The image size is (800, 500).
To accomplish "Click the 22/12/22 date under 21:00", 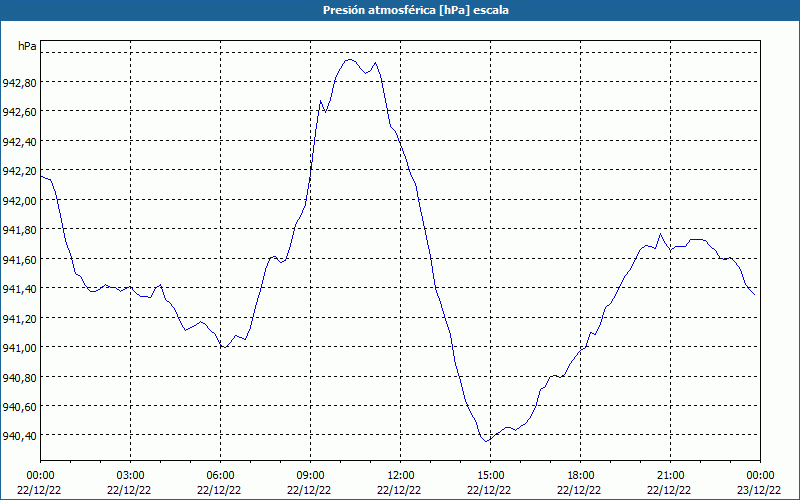I will 669,490.
